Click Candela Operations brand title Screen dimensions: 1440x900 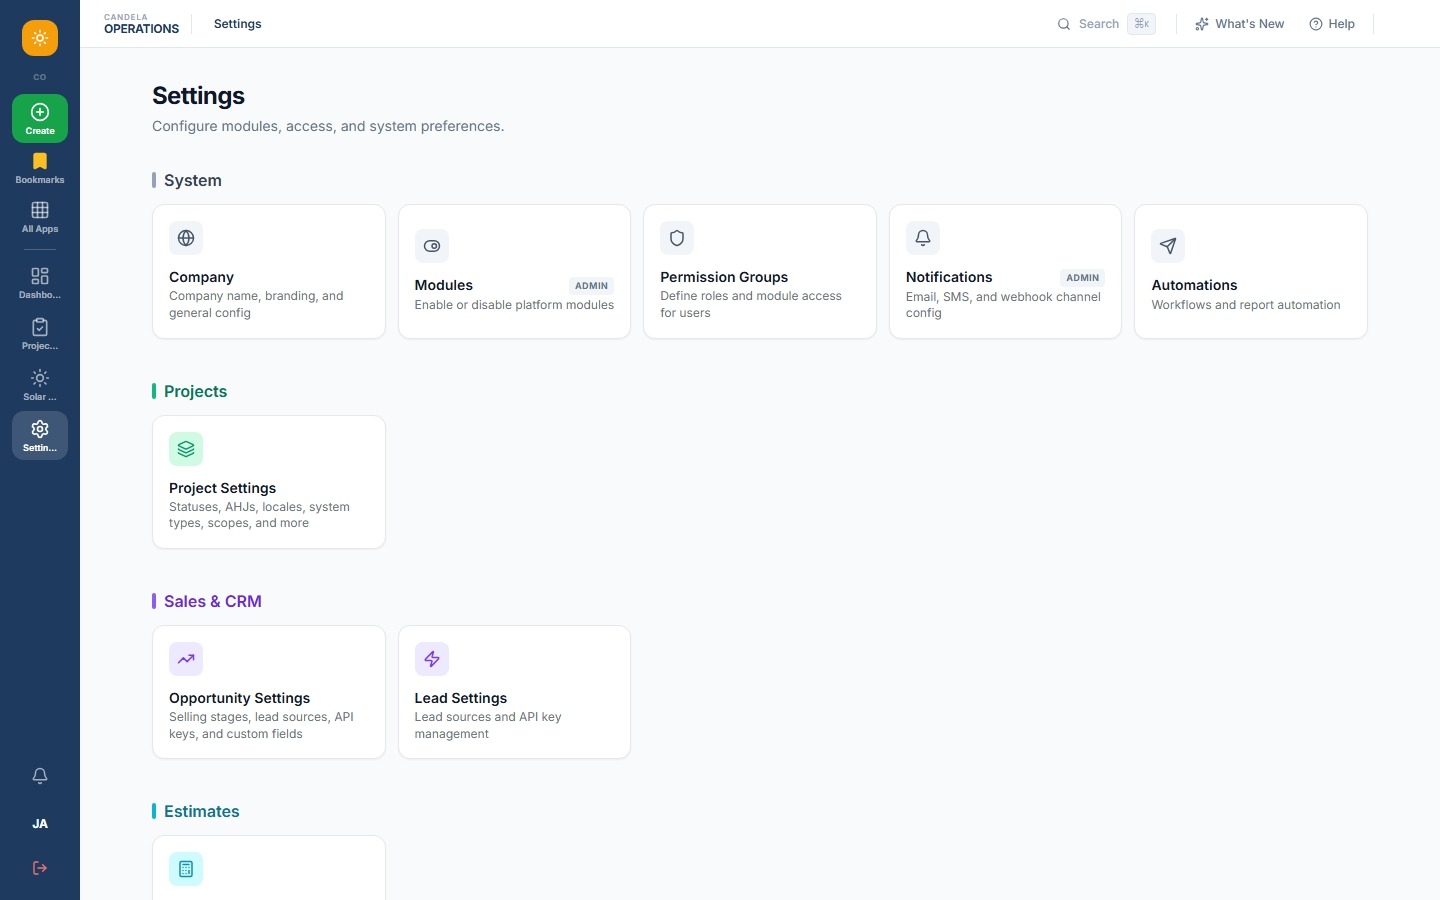pyautogui.click(x=141, y=24)
